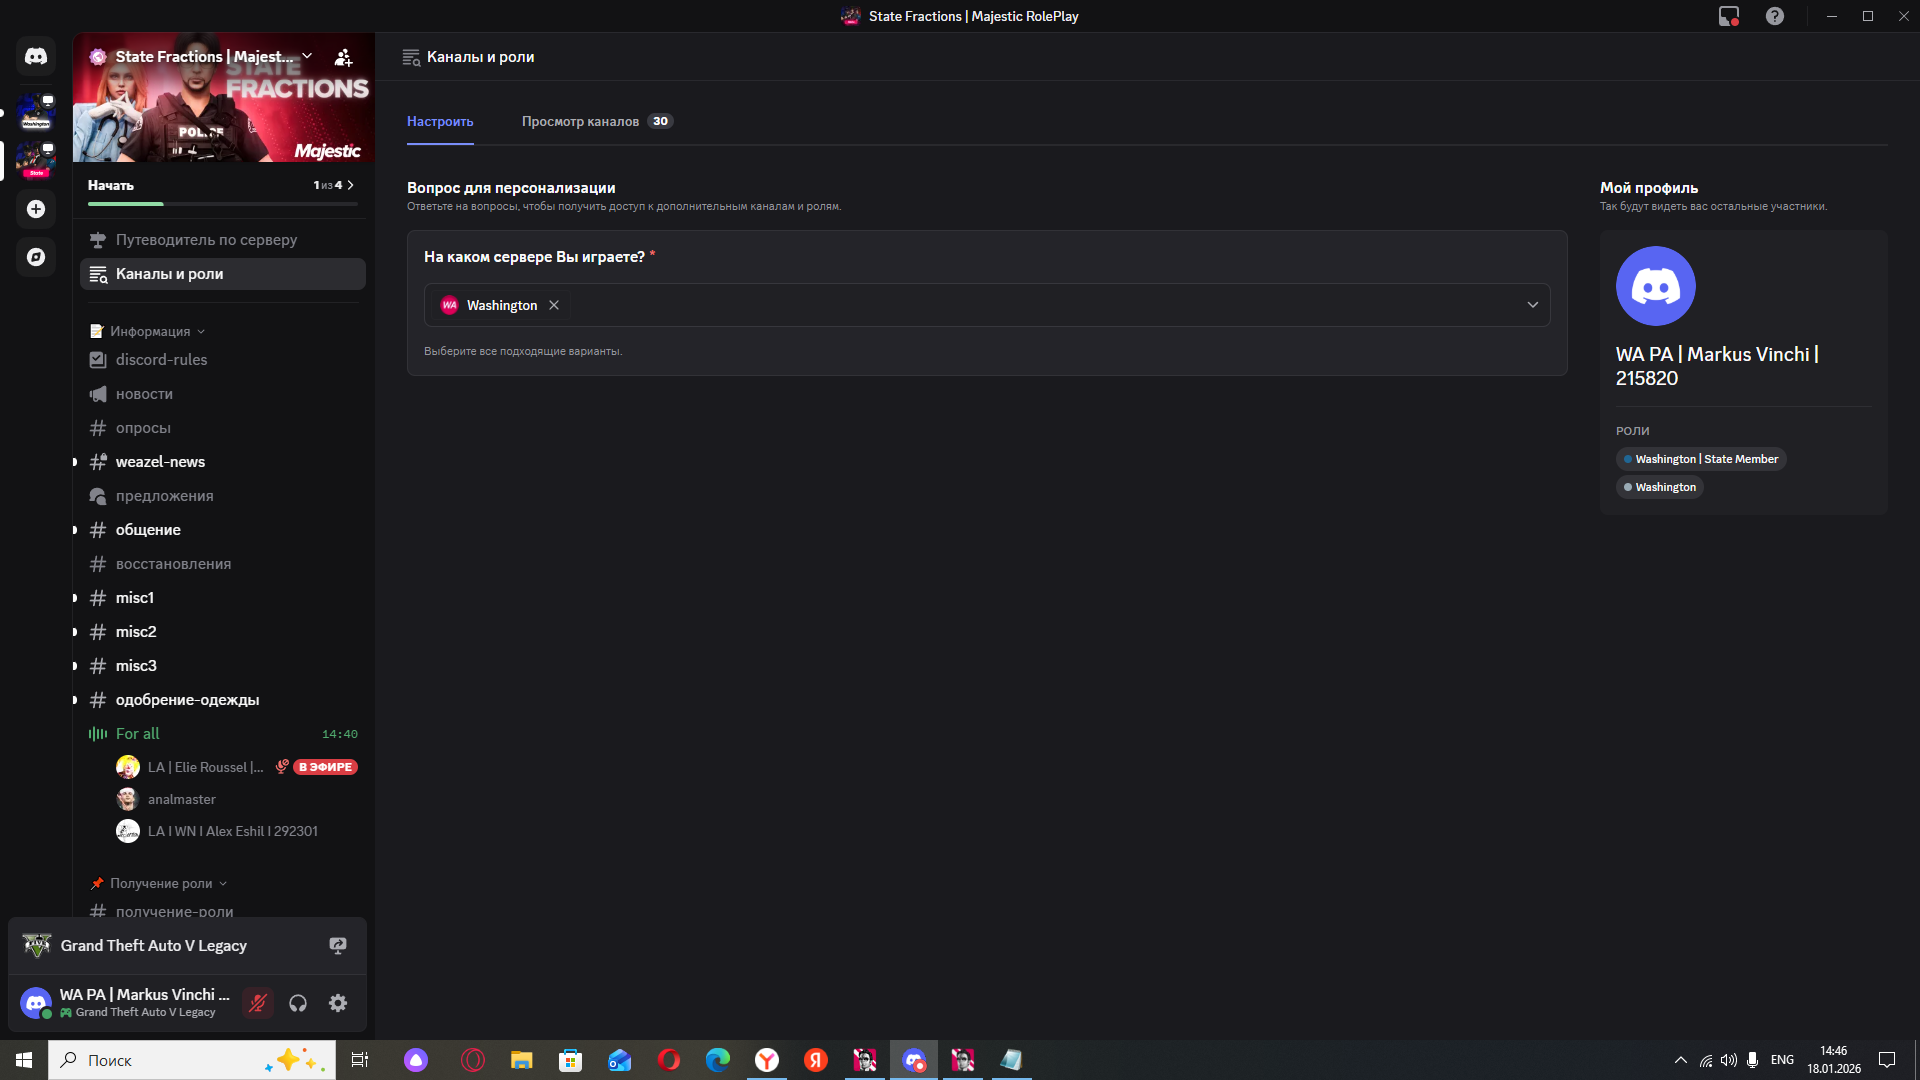Click the invite members icon in server header
1920x1080 pixels.
343,57
